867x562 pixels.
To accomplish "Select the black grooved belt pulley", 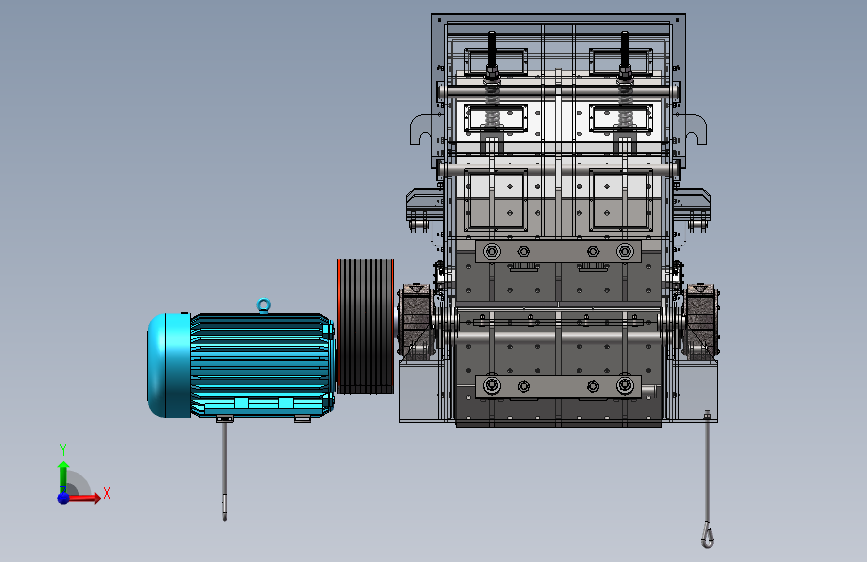I will pos(365,326).
